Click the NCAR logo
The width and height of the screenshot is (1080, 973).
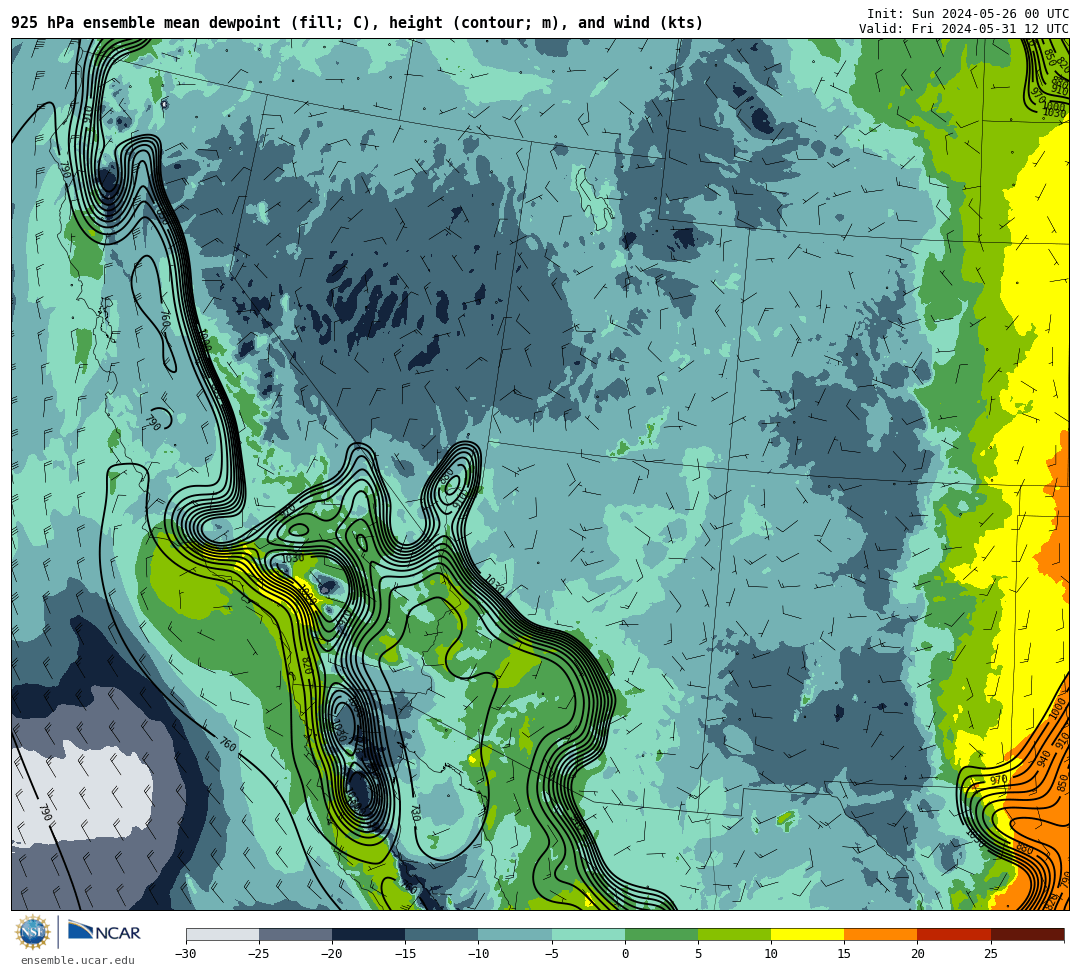[104, 932]
